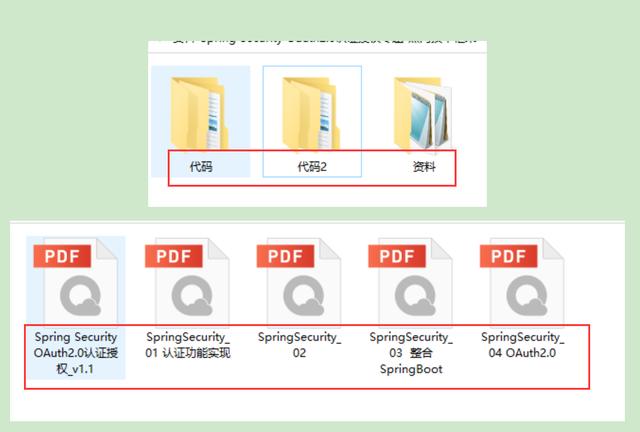Click file name SpringSecurity_01 认证功能实现
The image size is (640, 432).
[x=188, y=345]
